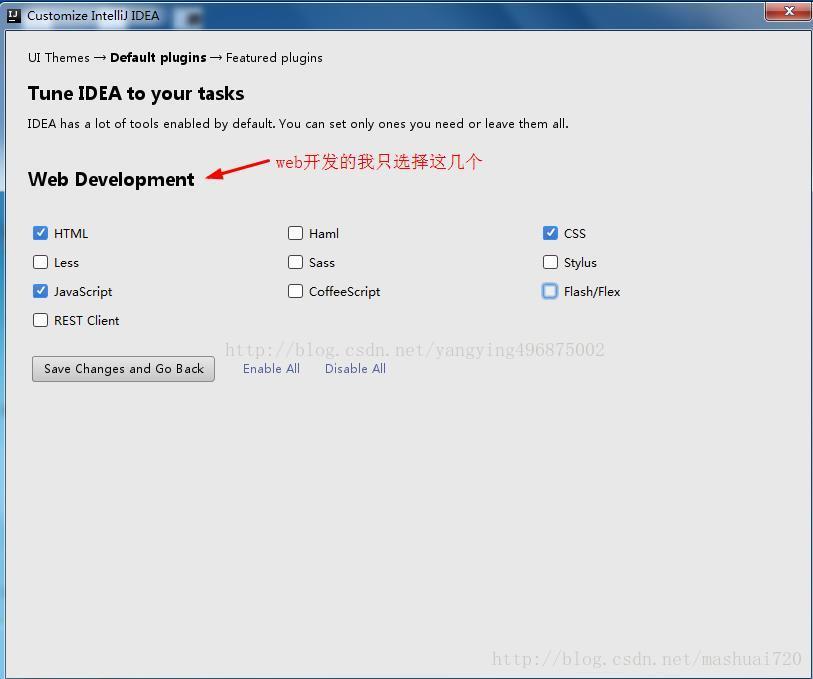
Task: Open Featured plugins from the breadcrumb
Action: (275, 58)
